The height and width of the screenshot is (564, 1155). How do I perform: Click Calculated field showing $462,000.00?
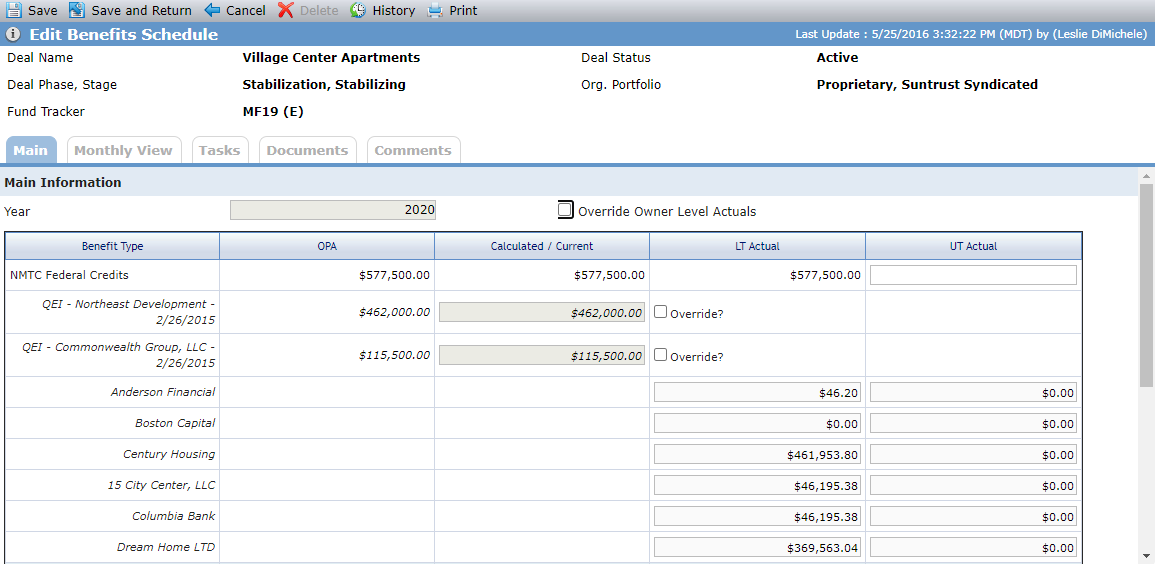point(542,312)
